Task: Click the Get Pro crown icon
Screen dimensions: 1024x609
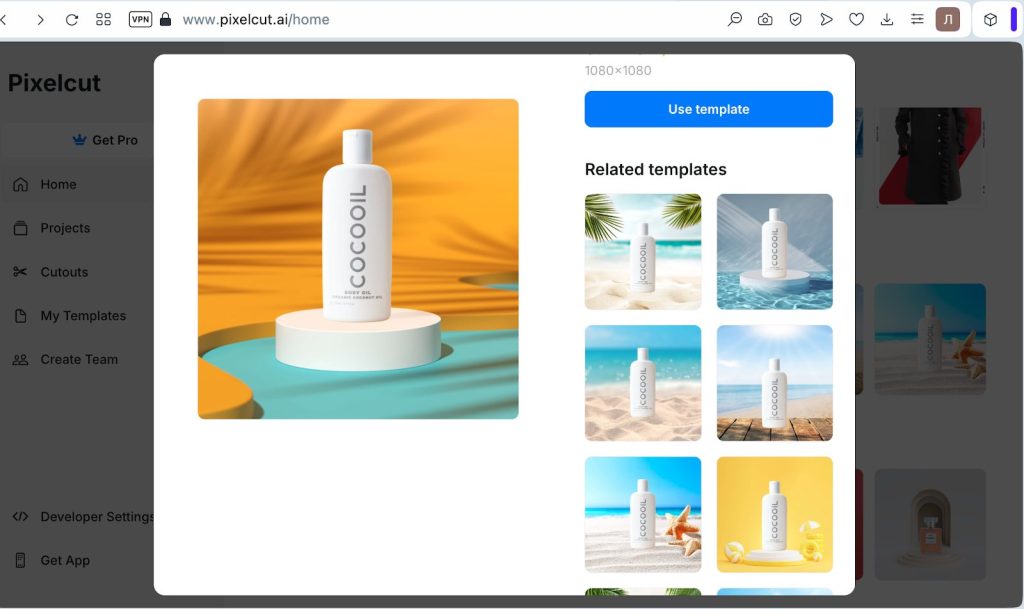Action: coord(79,140)
